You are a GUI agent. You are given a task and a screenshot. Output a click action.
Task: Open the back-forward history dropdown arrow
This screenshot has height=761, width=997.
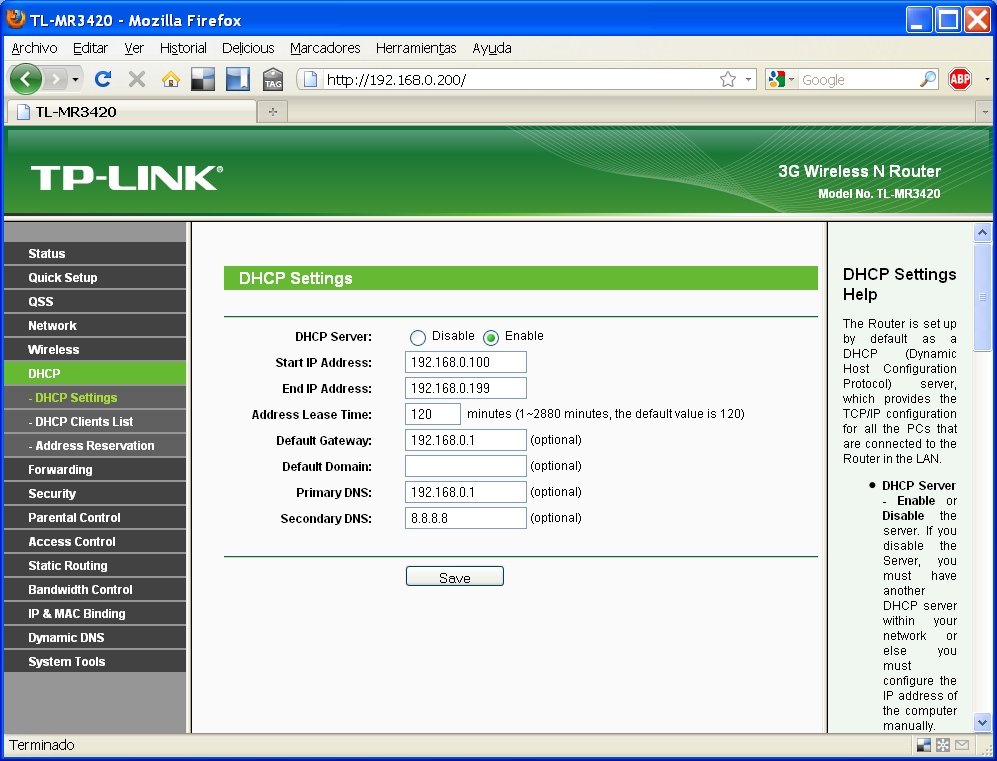(75, 79)
